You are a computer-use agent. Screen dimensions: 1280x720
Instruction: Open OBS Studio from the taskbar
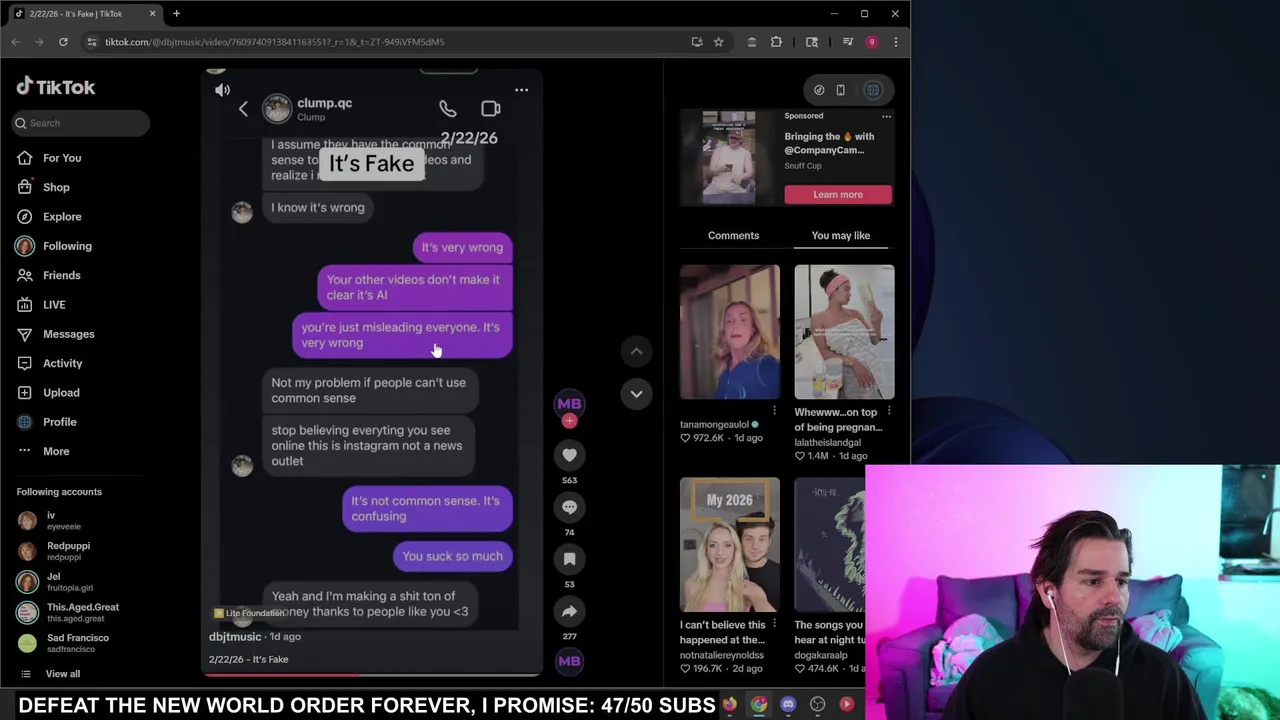coord(817,705)
